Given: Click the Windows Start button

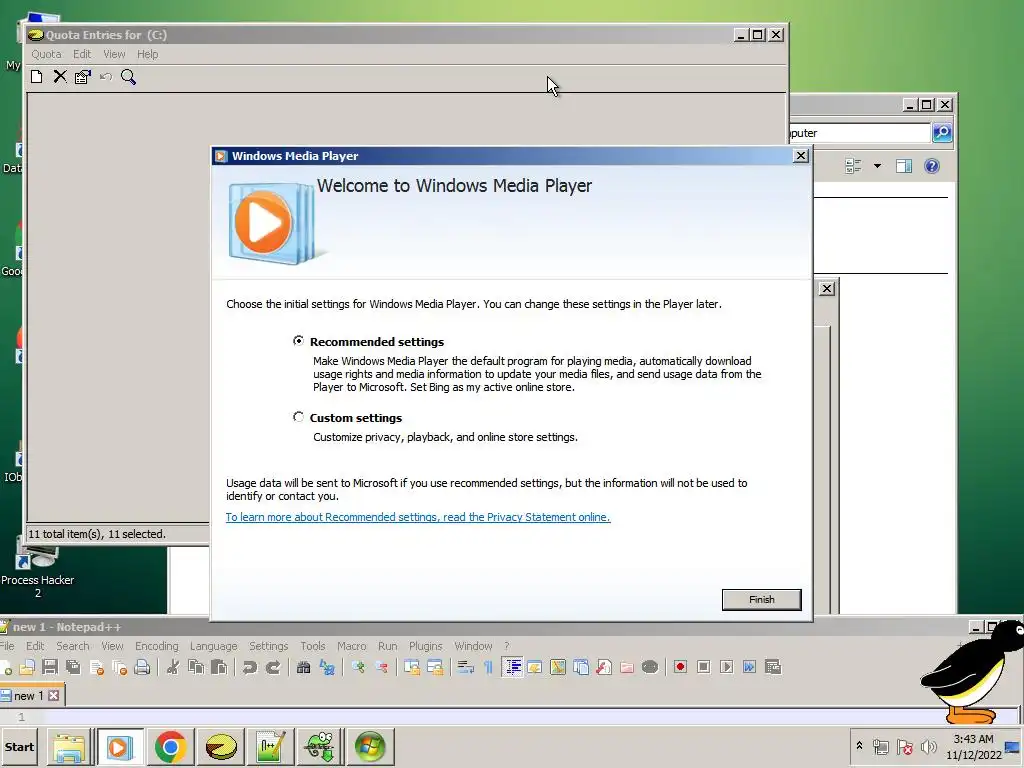Looking at the screenshot, I should [19, 747].
